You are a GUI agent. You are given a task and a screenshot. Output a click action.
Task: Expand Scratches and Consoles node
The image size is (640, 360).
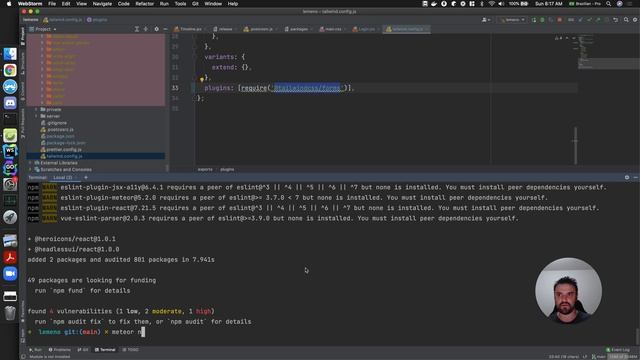click(30, 169)
